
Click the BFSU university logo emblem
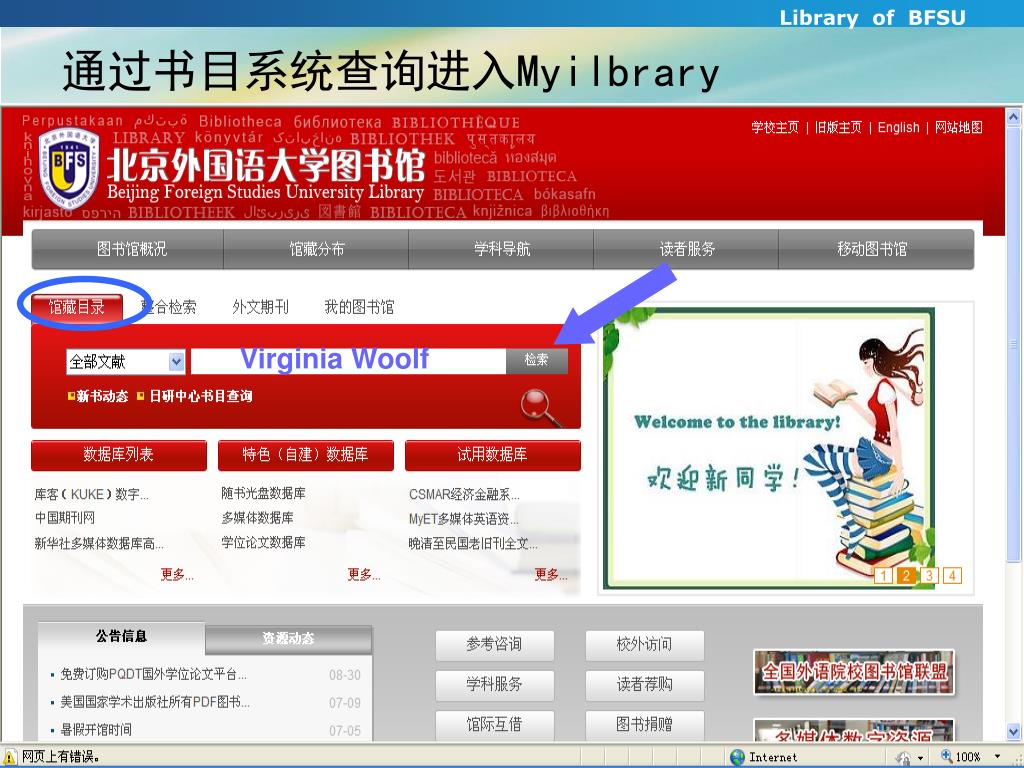click(68, 167)
